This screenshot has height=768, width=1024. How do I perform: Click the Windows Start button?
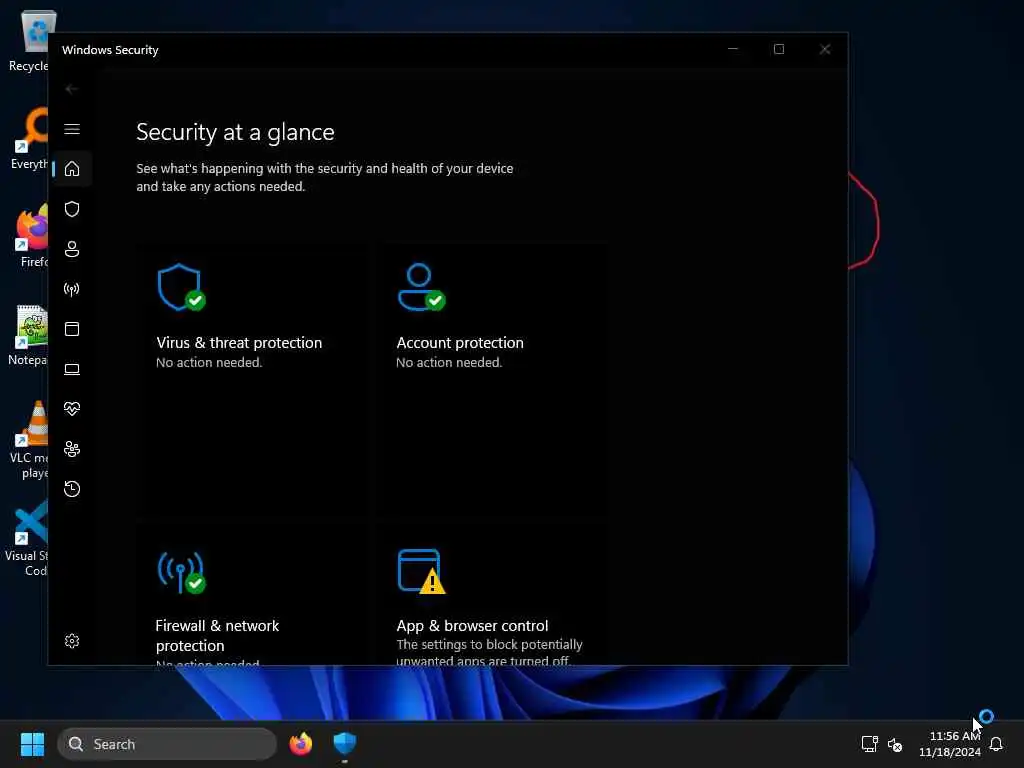(x=32, y=744)
